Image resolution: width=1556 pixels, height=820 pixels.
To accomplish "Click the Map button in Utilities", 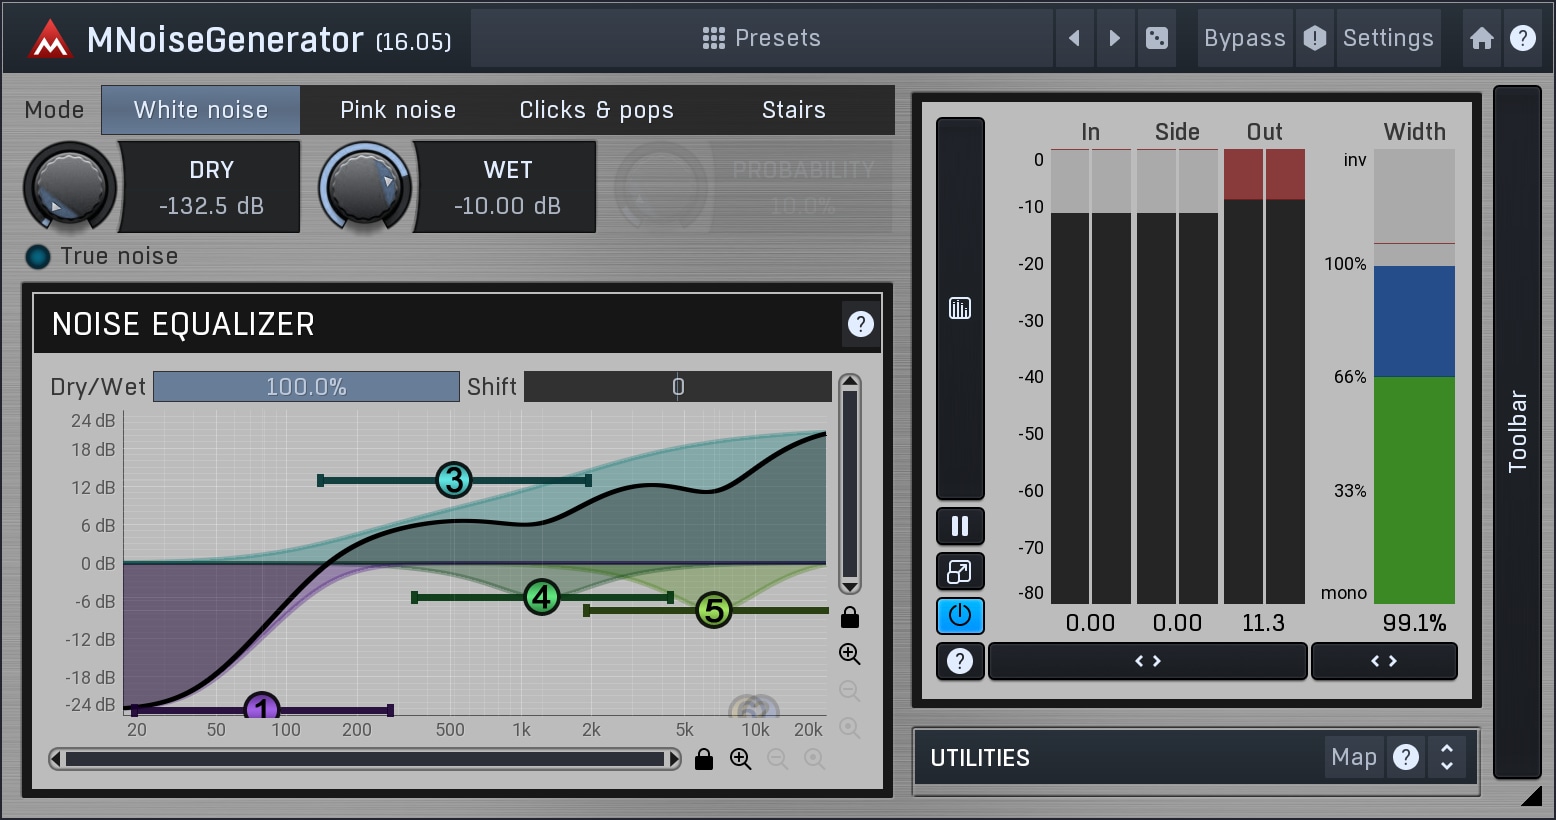I will coord(1354,757).
